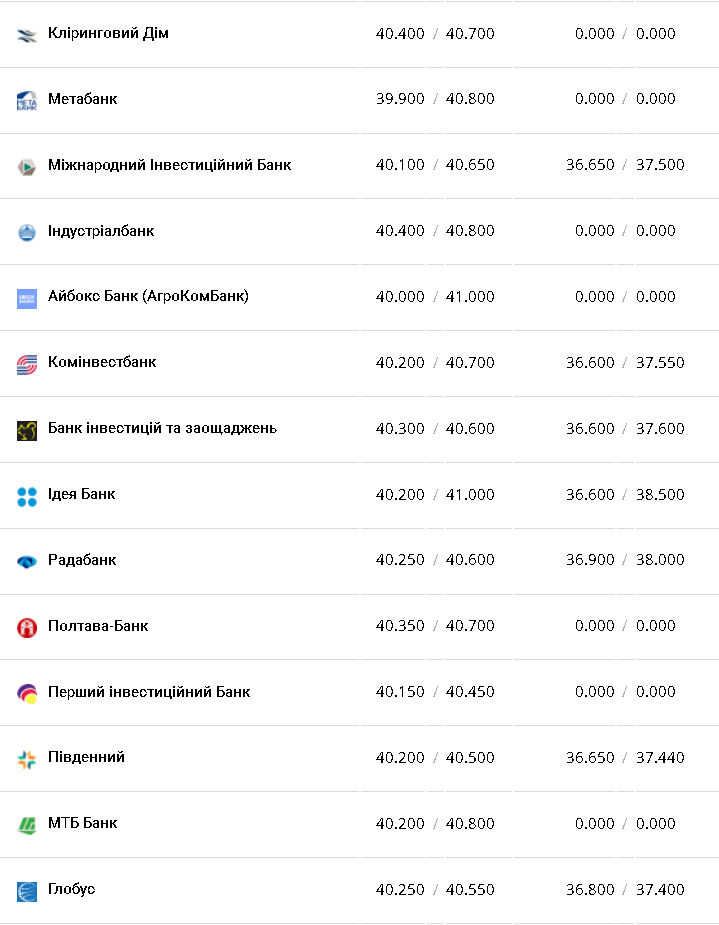
Task: Click the Глобус bank name
Action: [x=71, y=889]
